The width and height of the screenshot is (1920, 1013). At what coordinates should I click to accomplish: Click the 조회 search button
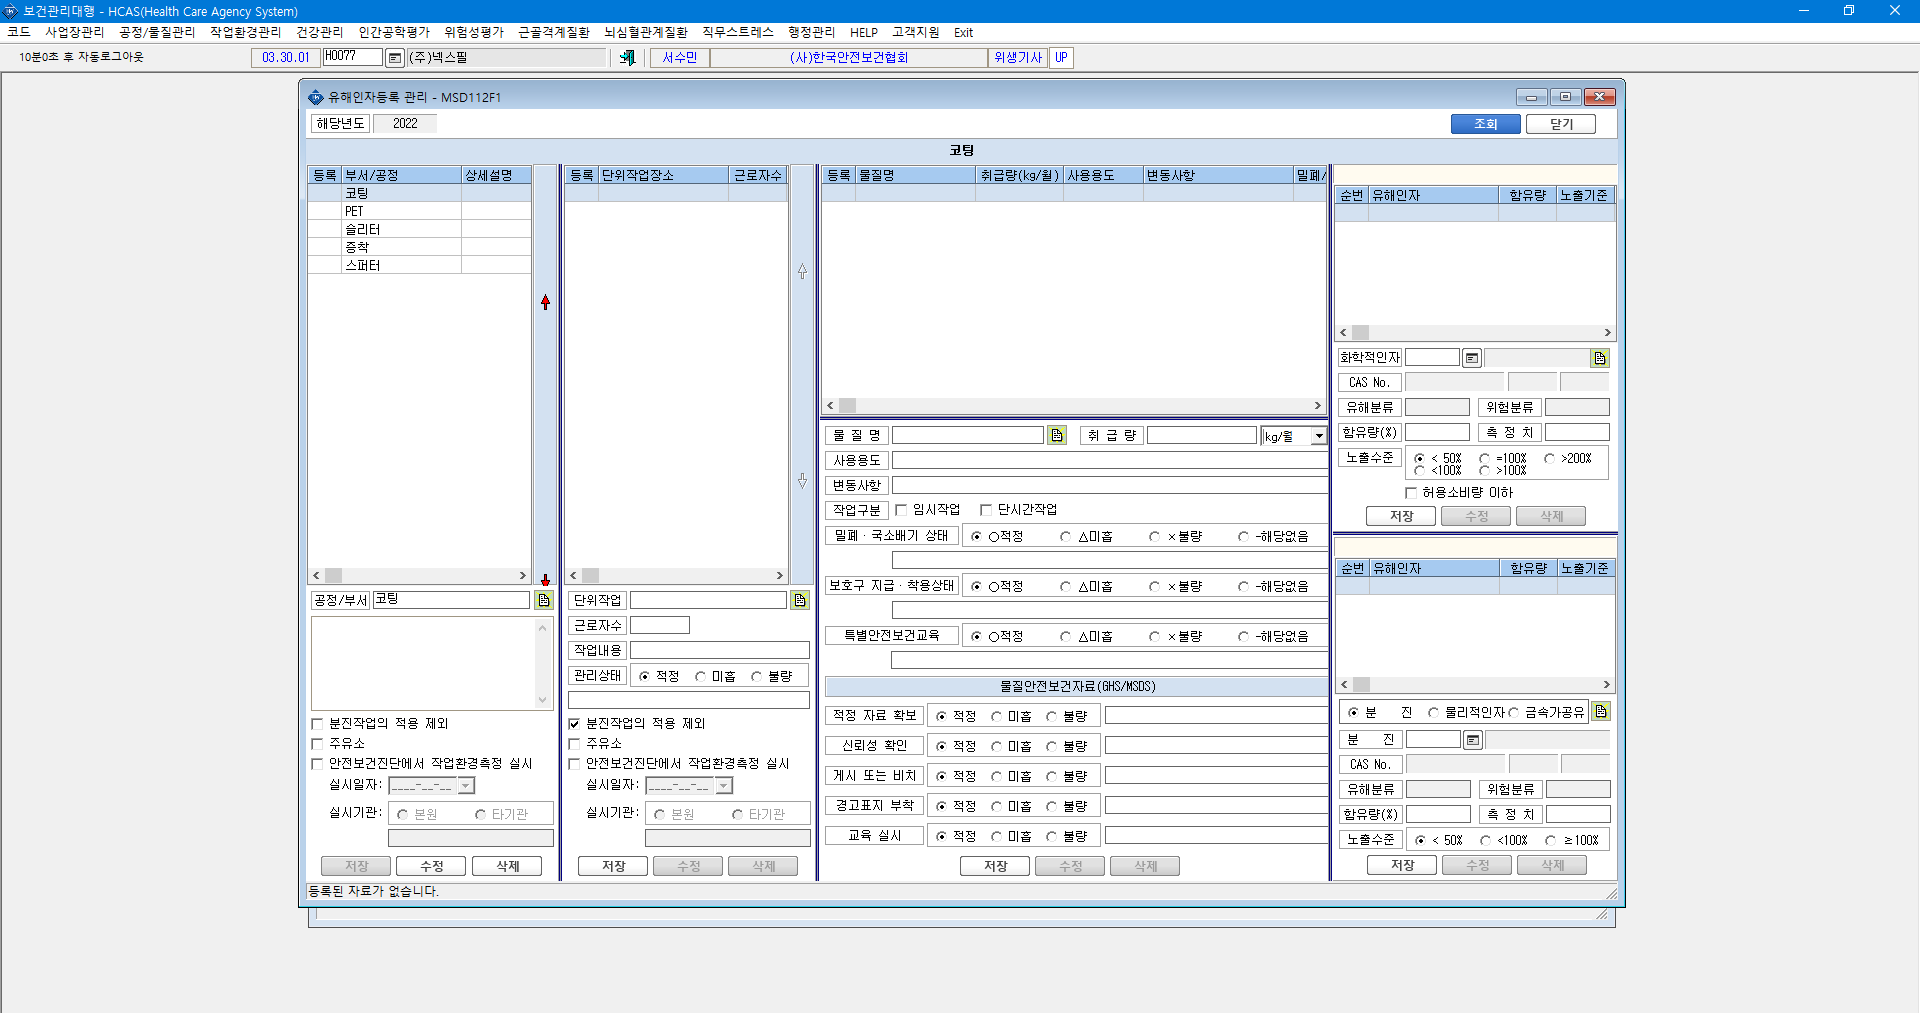pos(1486,124)
